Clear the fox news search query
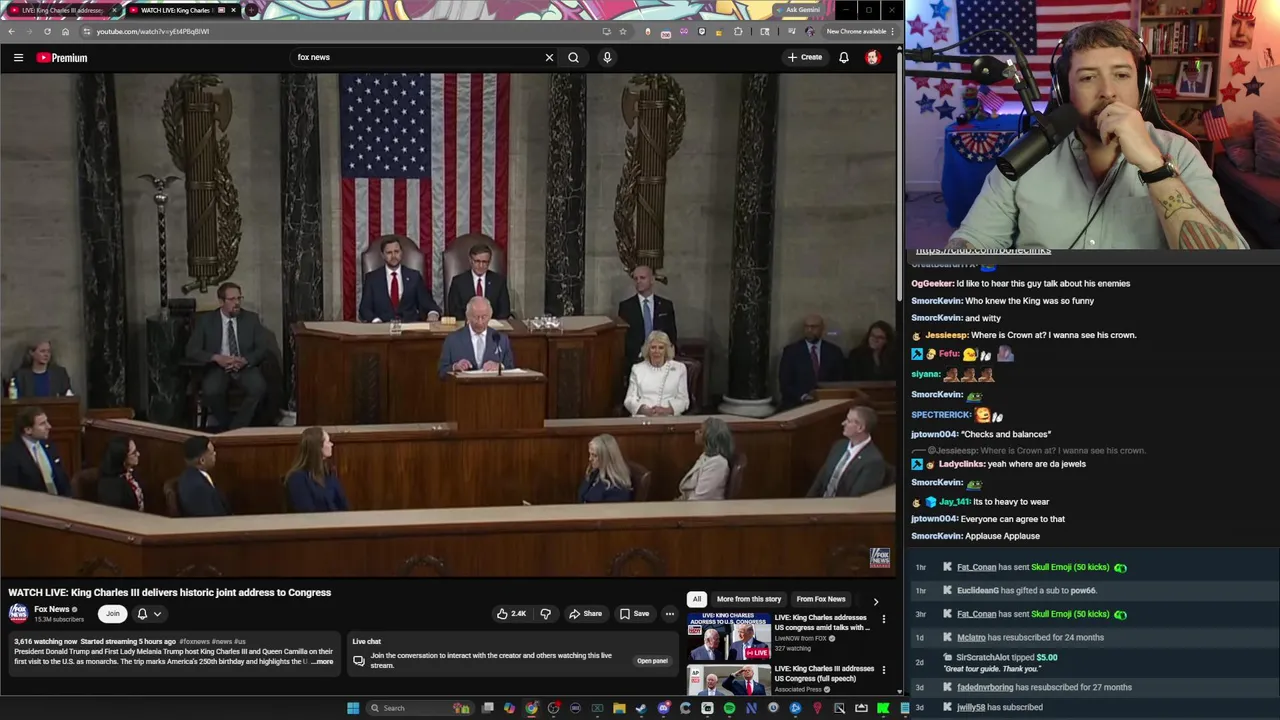The width and height of the screenshot is (1280, 720). click(x=549, y=57)
